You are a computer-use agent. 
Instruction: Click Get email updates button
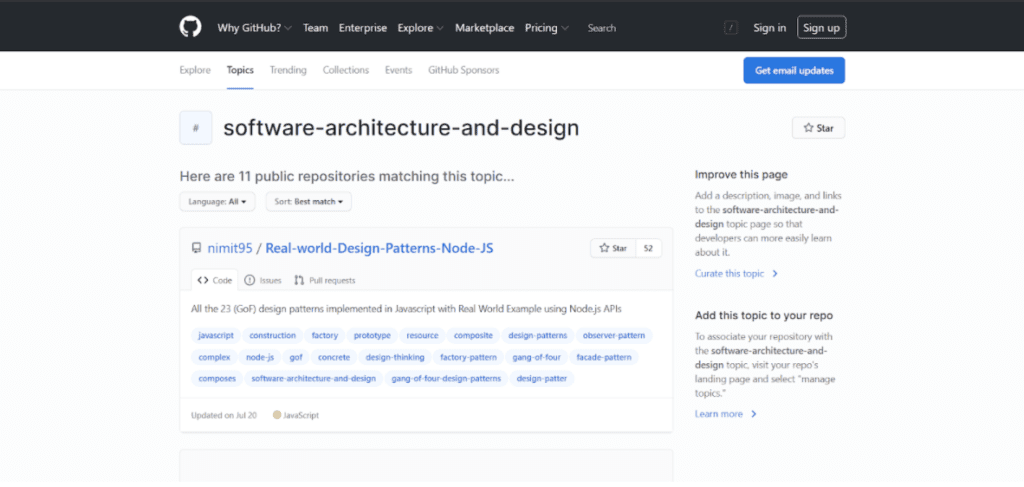[x=794, y=71]
